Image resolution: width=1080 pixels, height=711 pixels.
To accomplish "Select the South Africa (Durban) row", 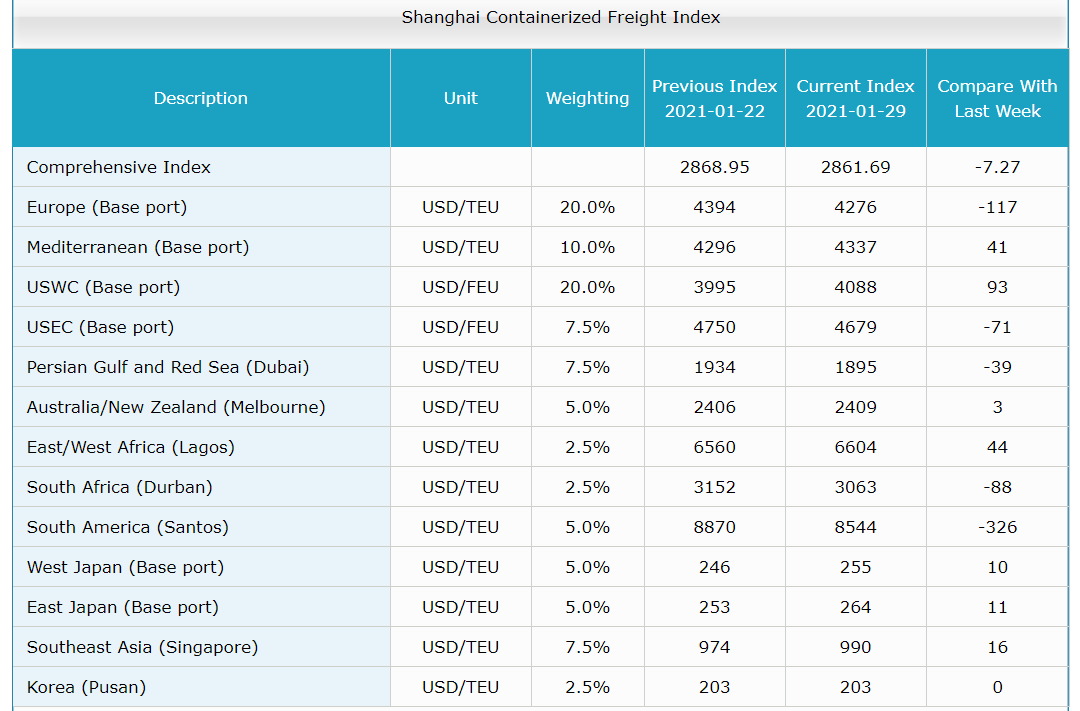I will (x=120, y=487).
